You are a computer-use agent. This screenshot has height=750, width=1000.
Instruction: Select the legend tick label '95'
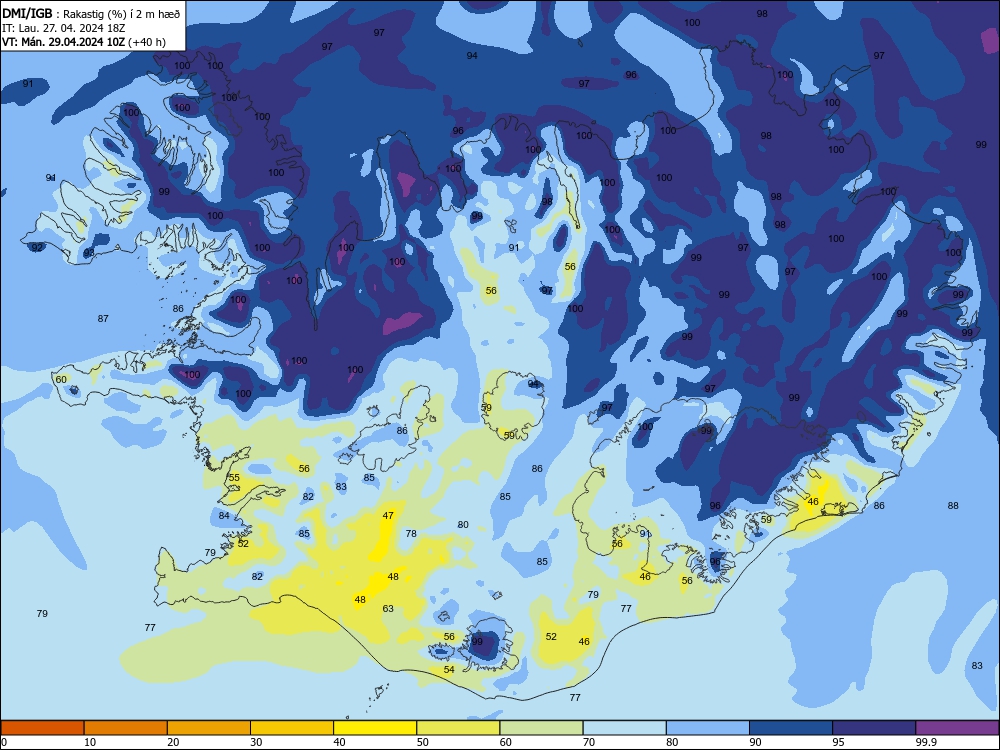(x=839, y=742)
